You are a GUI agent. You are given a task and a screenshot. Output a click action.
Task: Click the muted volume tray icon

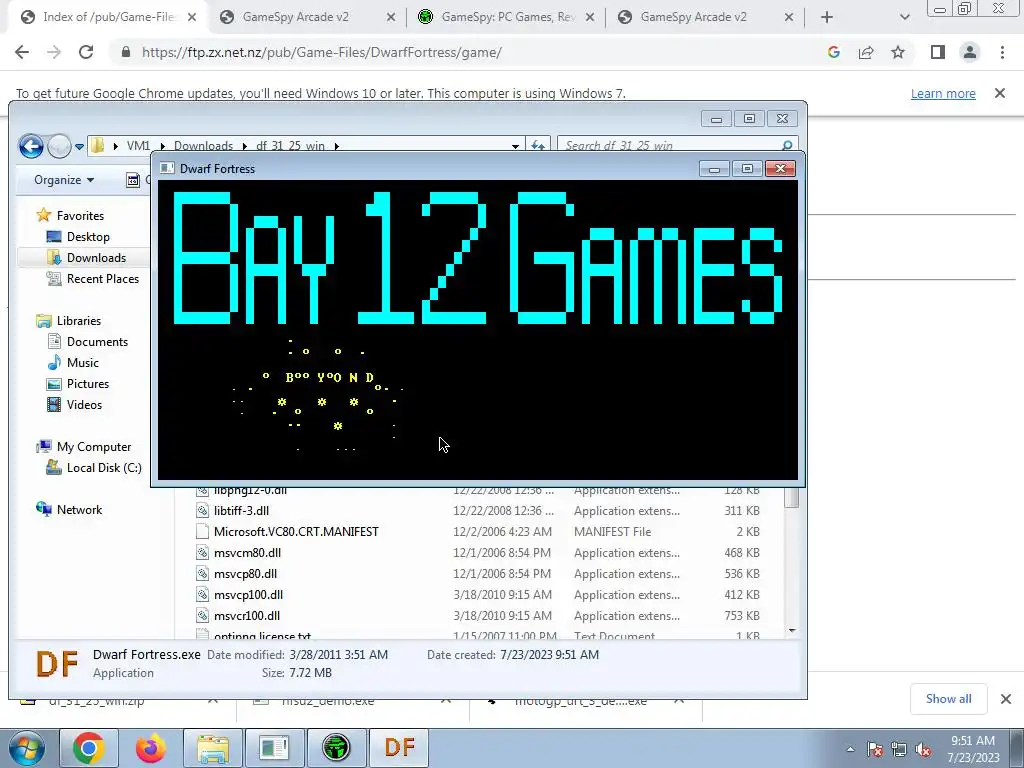[923, 750]
